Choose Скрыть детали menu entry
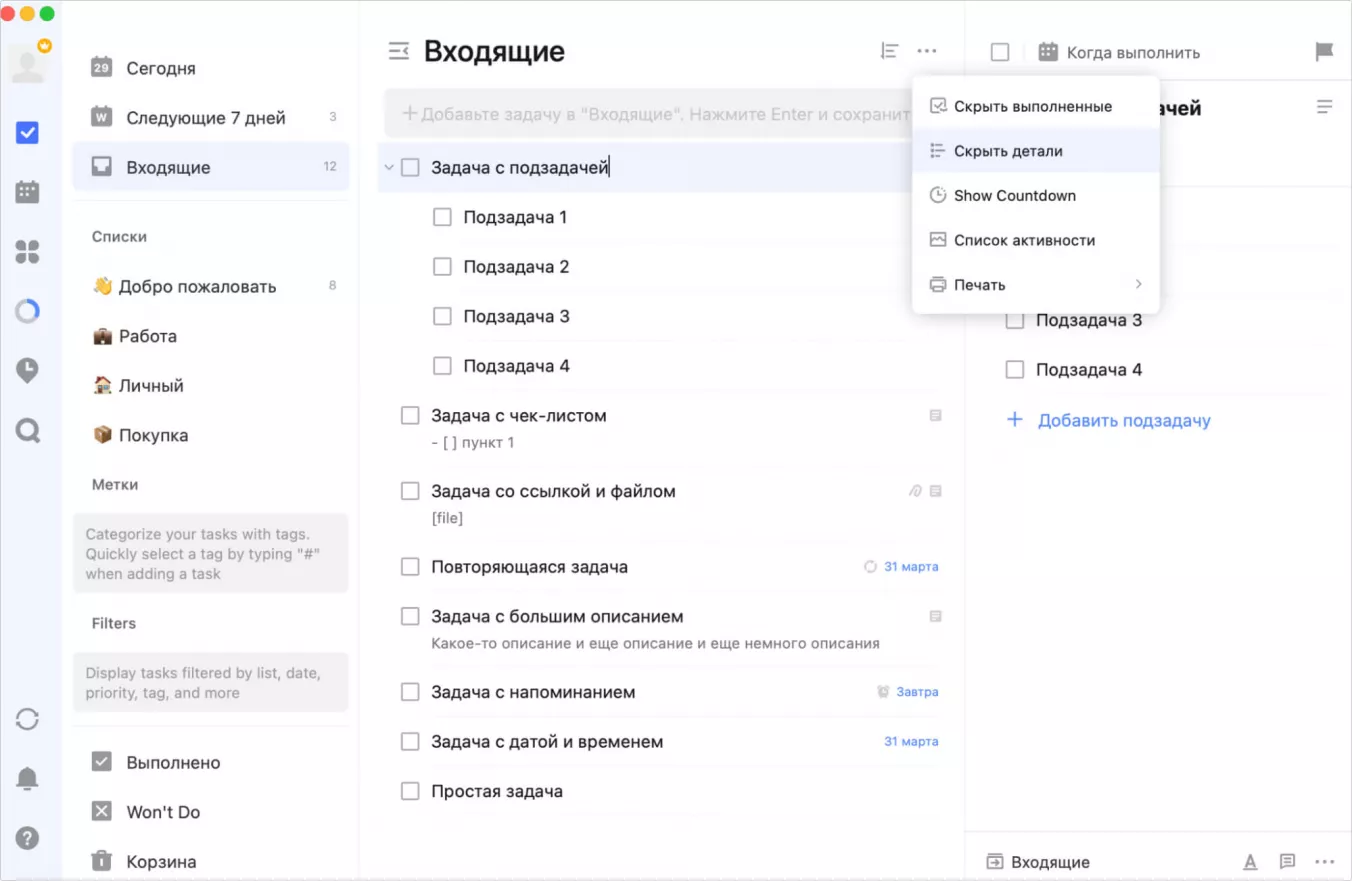Viewport: 1352px width, 881px height. 1036,151
